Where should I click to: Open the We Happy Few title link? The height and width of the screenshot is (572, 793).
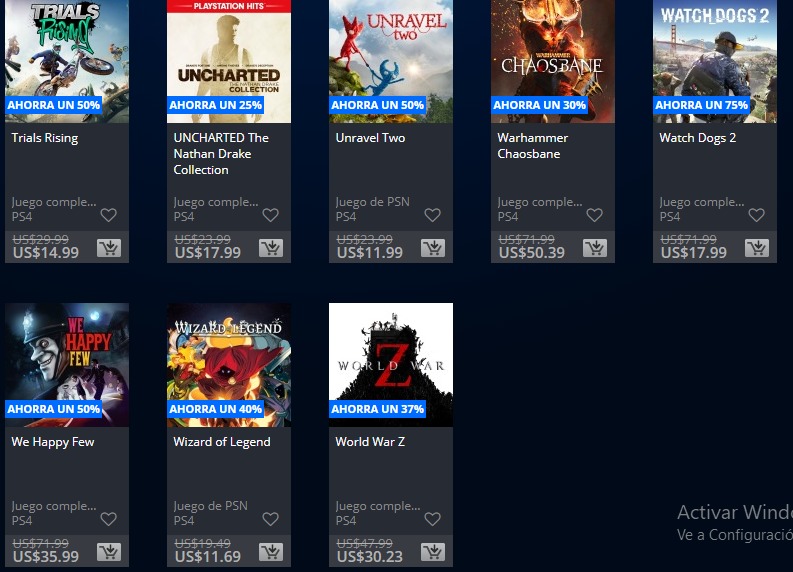pos(53,442)
